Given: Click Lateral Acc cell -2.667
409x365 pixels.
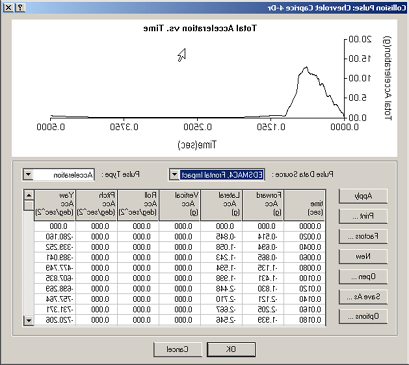Looking at the screenshot, I should pyautogui.click(x=221, y=309).
